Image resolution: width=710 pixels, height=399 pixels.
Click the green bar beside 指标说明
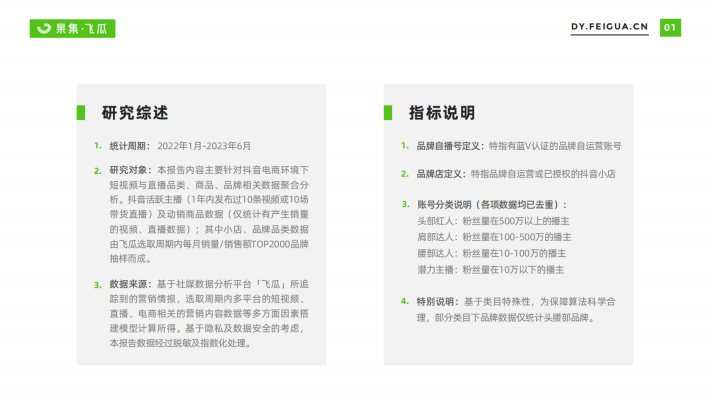click(x=388, y=113)
